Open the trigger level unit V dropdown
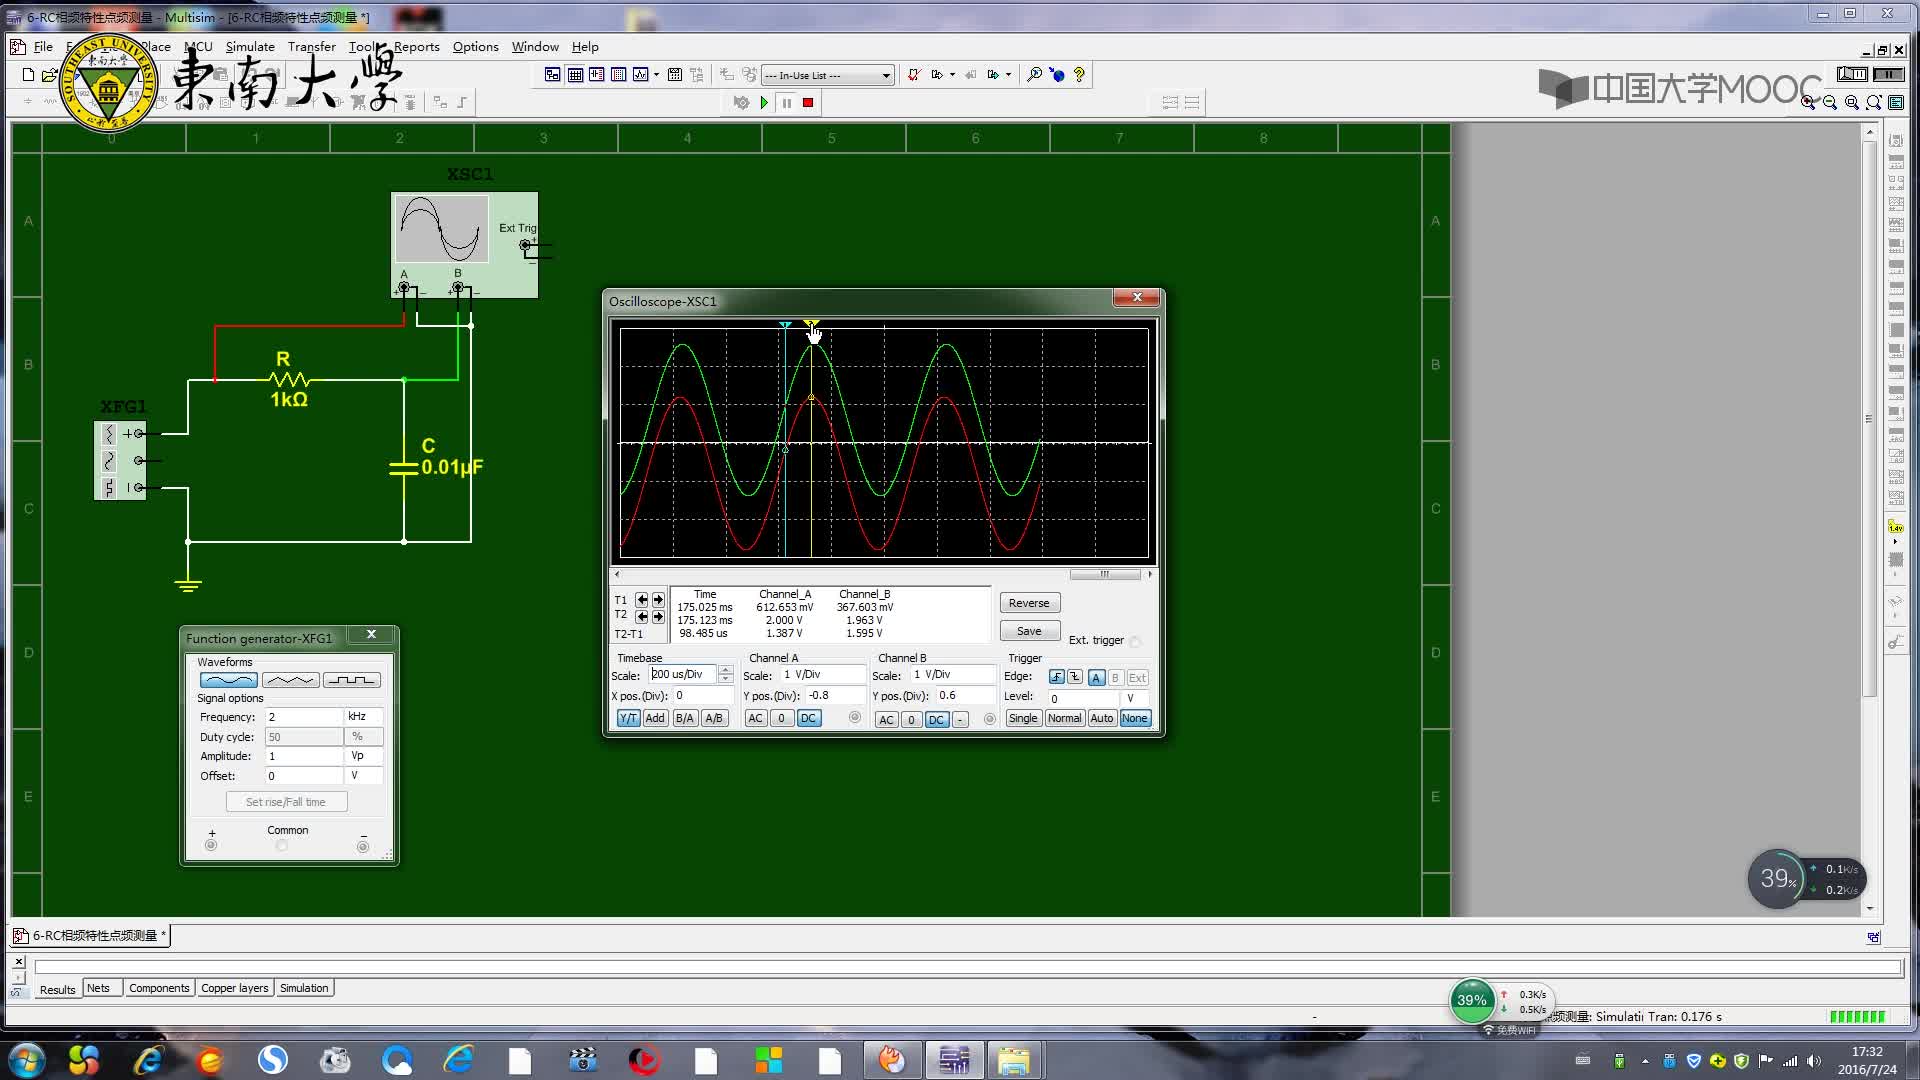 [x=1136, y=698]
